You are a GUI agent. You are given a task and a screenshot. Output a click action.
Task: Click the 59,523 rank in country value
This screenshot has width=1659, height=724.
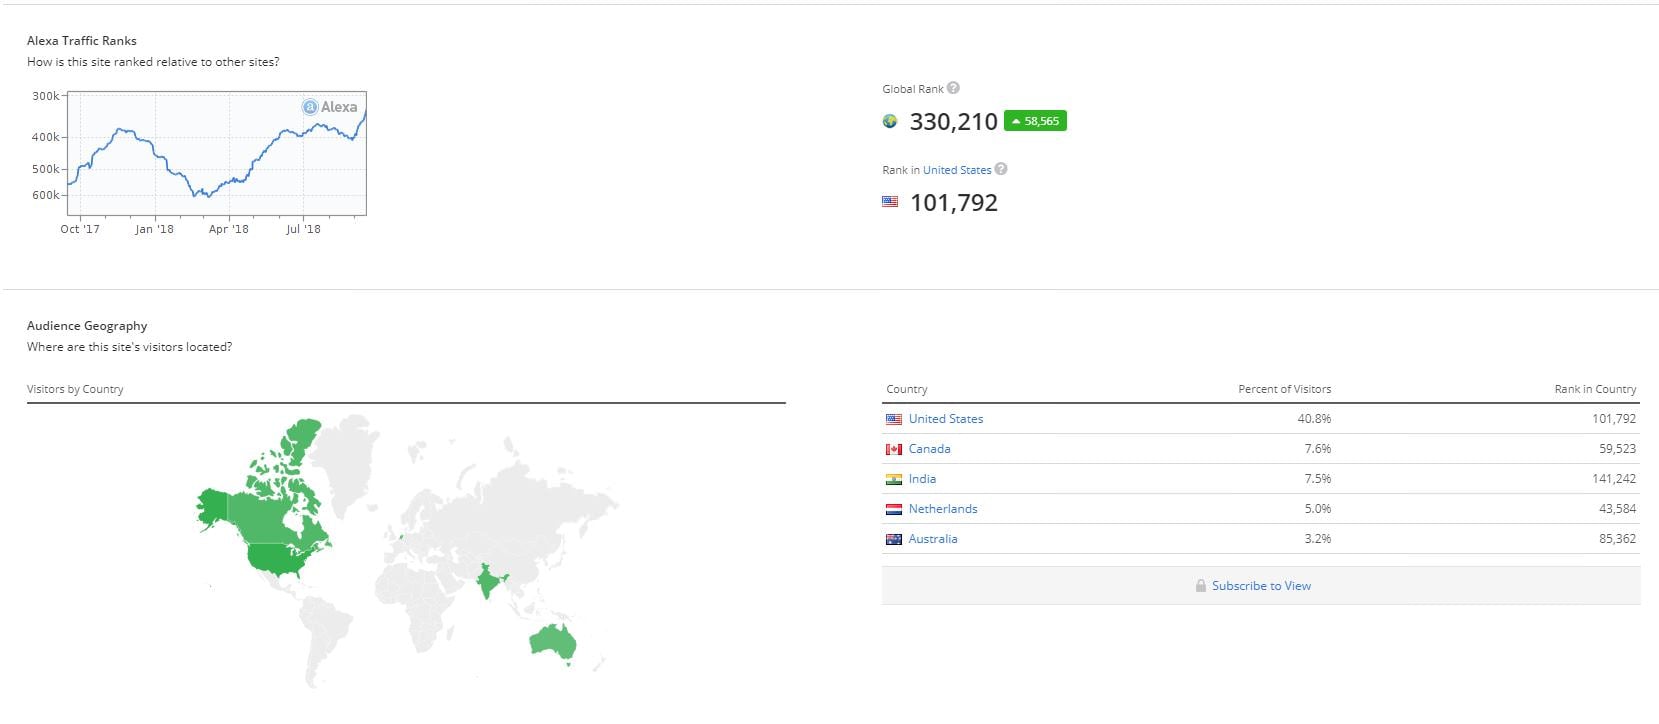1617,449
